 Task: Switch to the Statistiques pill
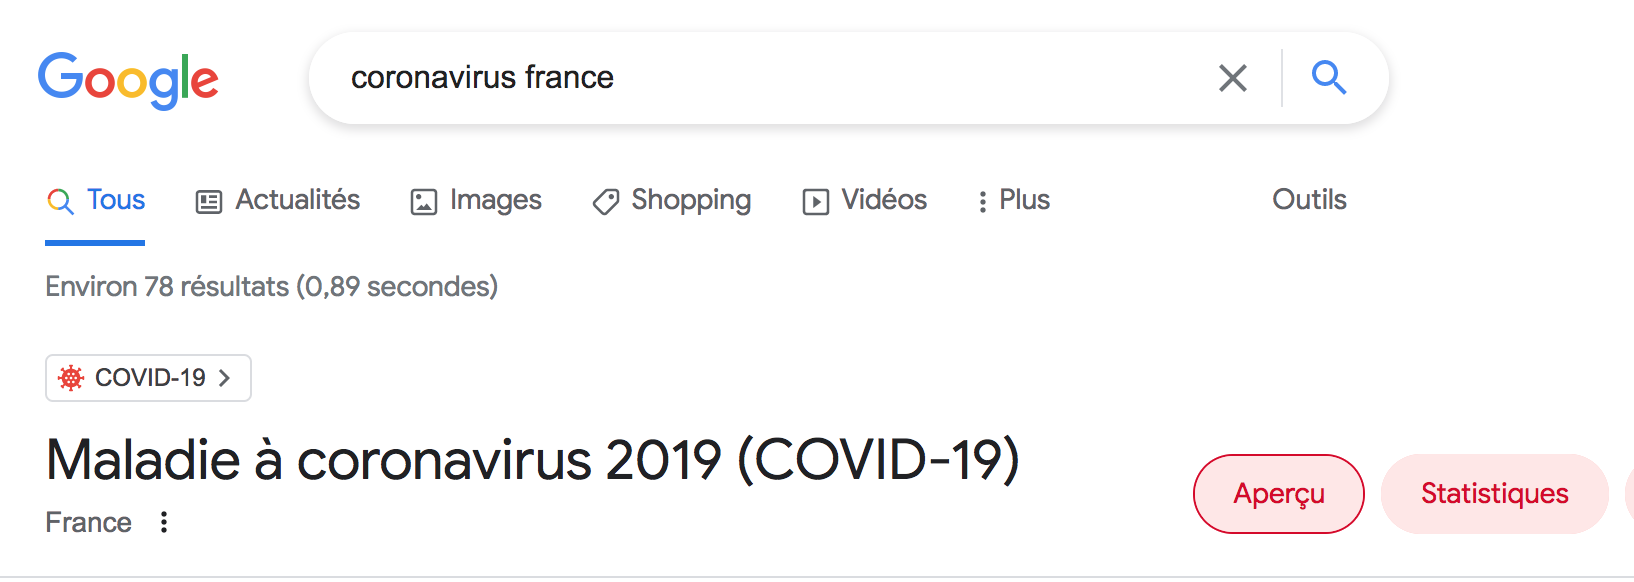[1494, 494]
